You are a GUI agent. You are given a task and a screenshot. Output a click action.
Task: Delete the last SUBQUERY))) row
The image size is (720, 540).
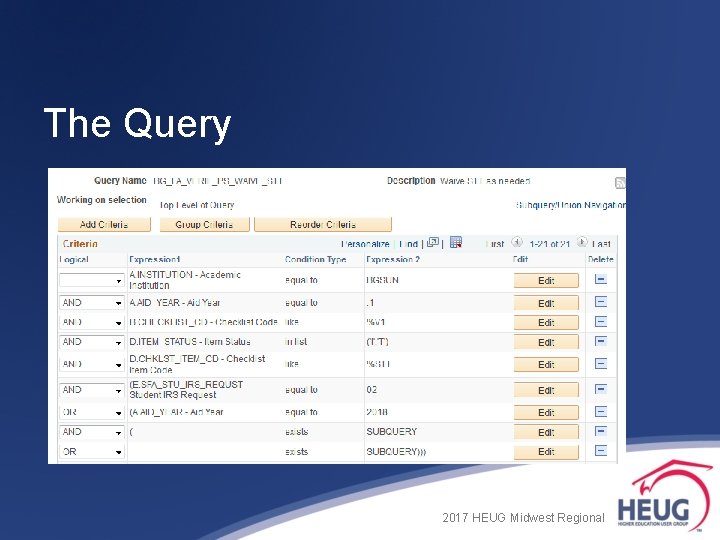[601, 451]
